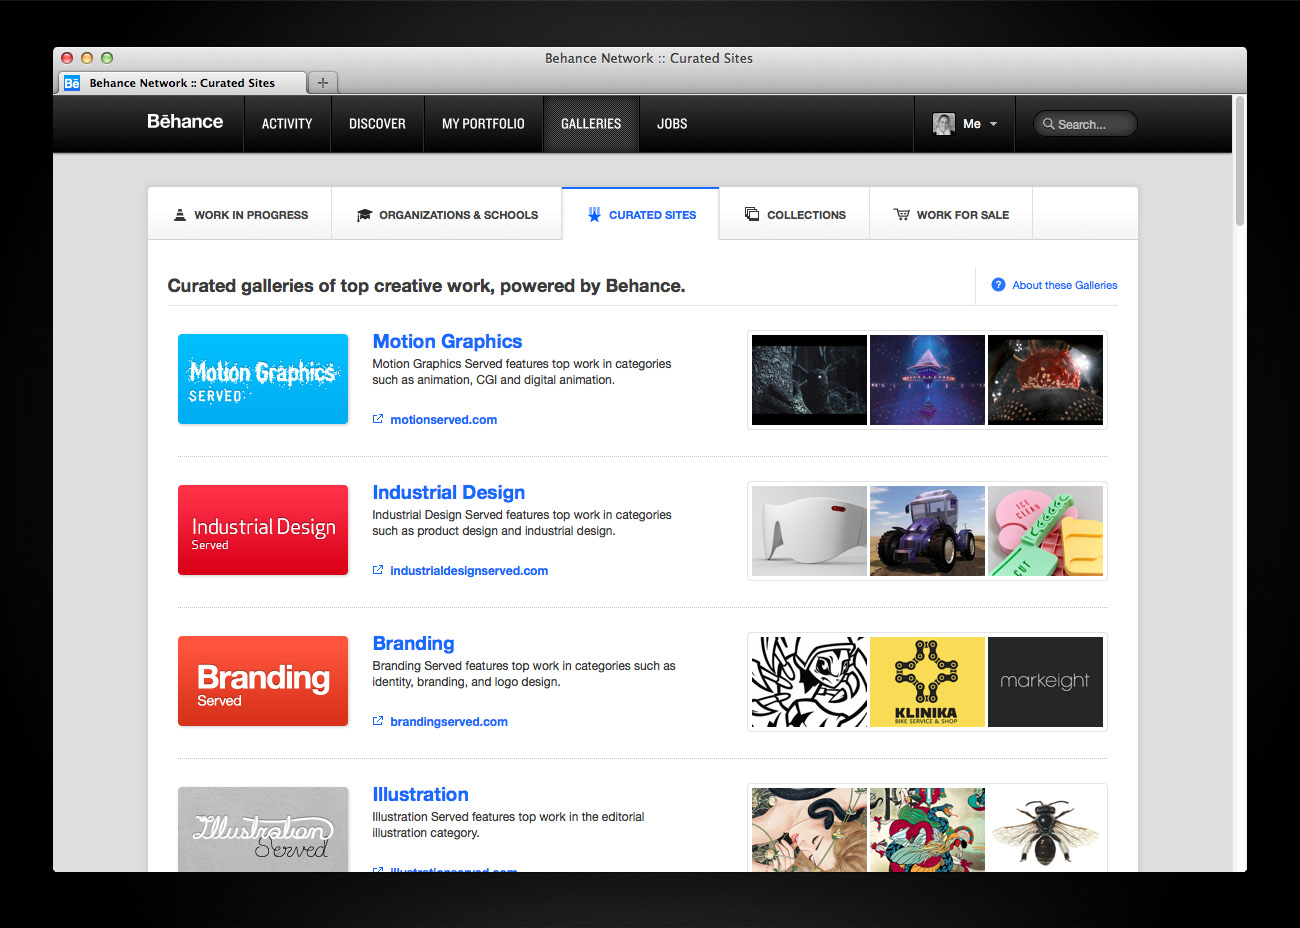Click external link icon beside brandingserved.com
The height and width of the screenshot is (928, 1300).
coord(378,721)
